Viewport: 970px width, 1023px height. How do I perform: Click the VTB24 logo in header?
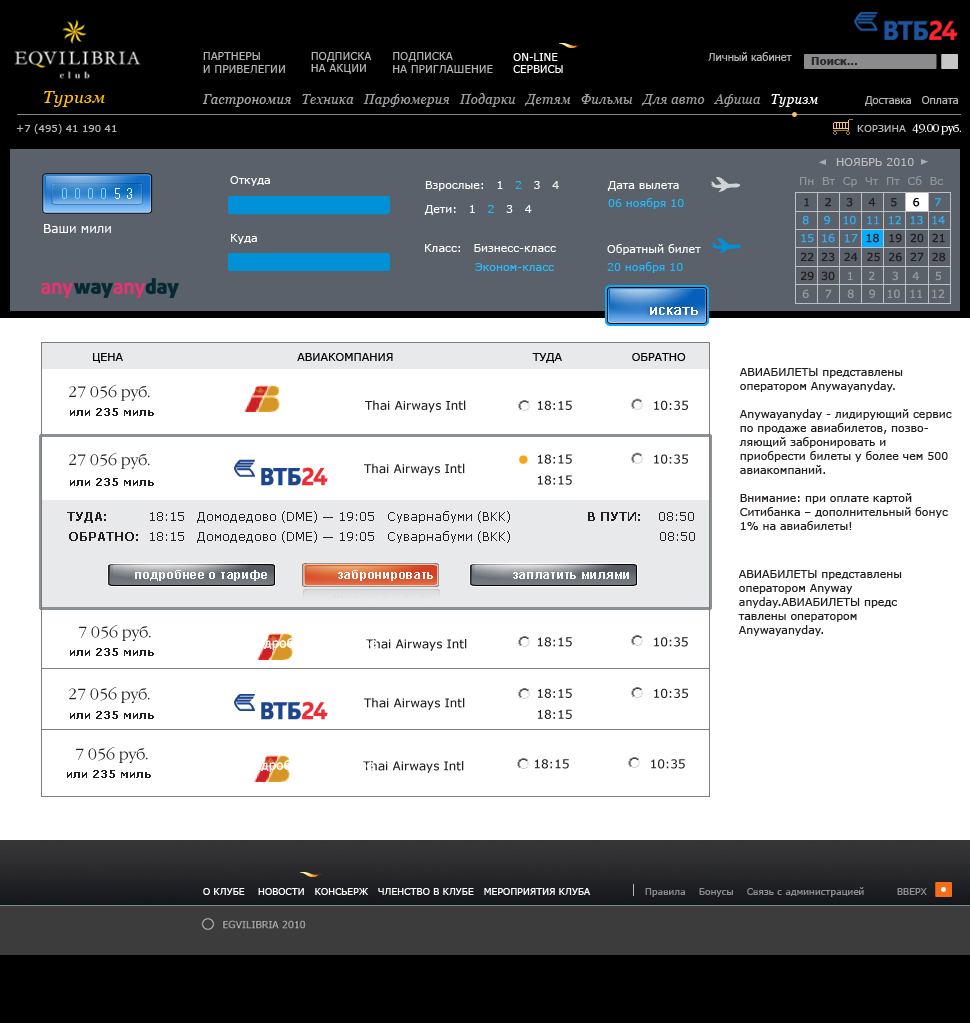(905, 27)
